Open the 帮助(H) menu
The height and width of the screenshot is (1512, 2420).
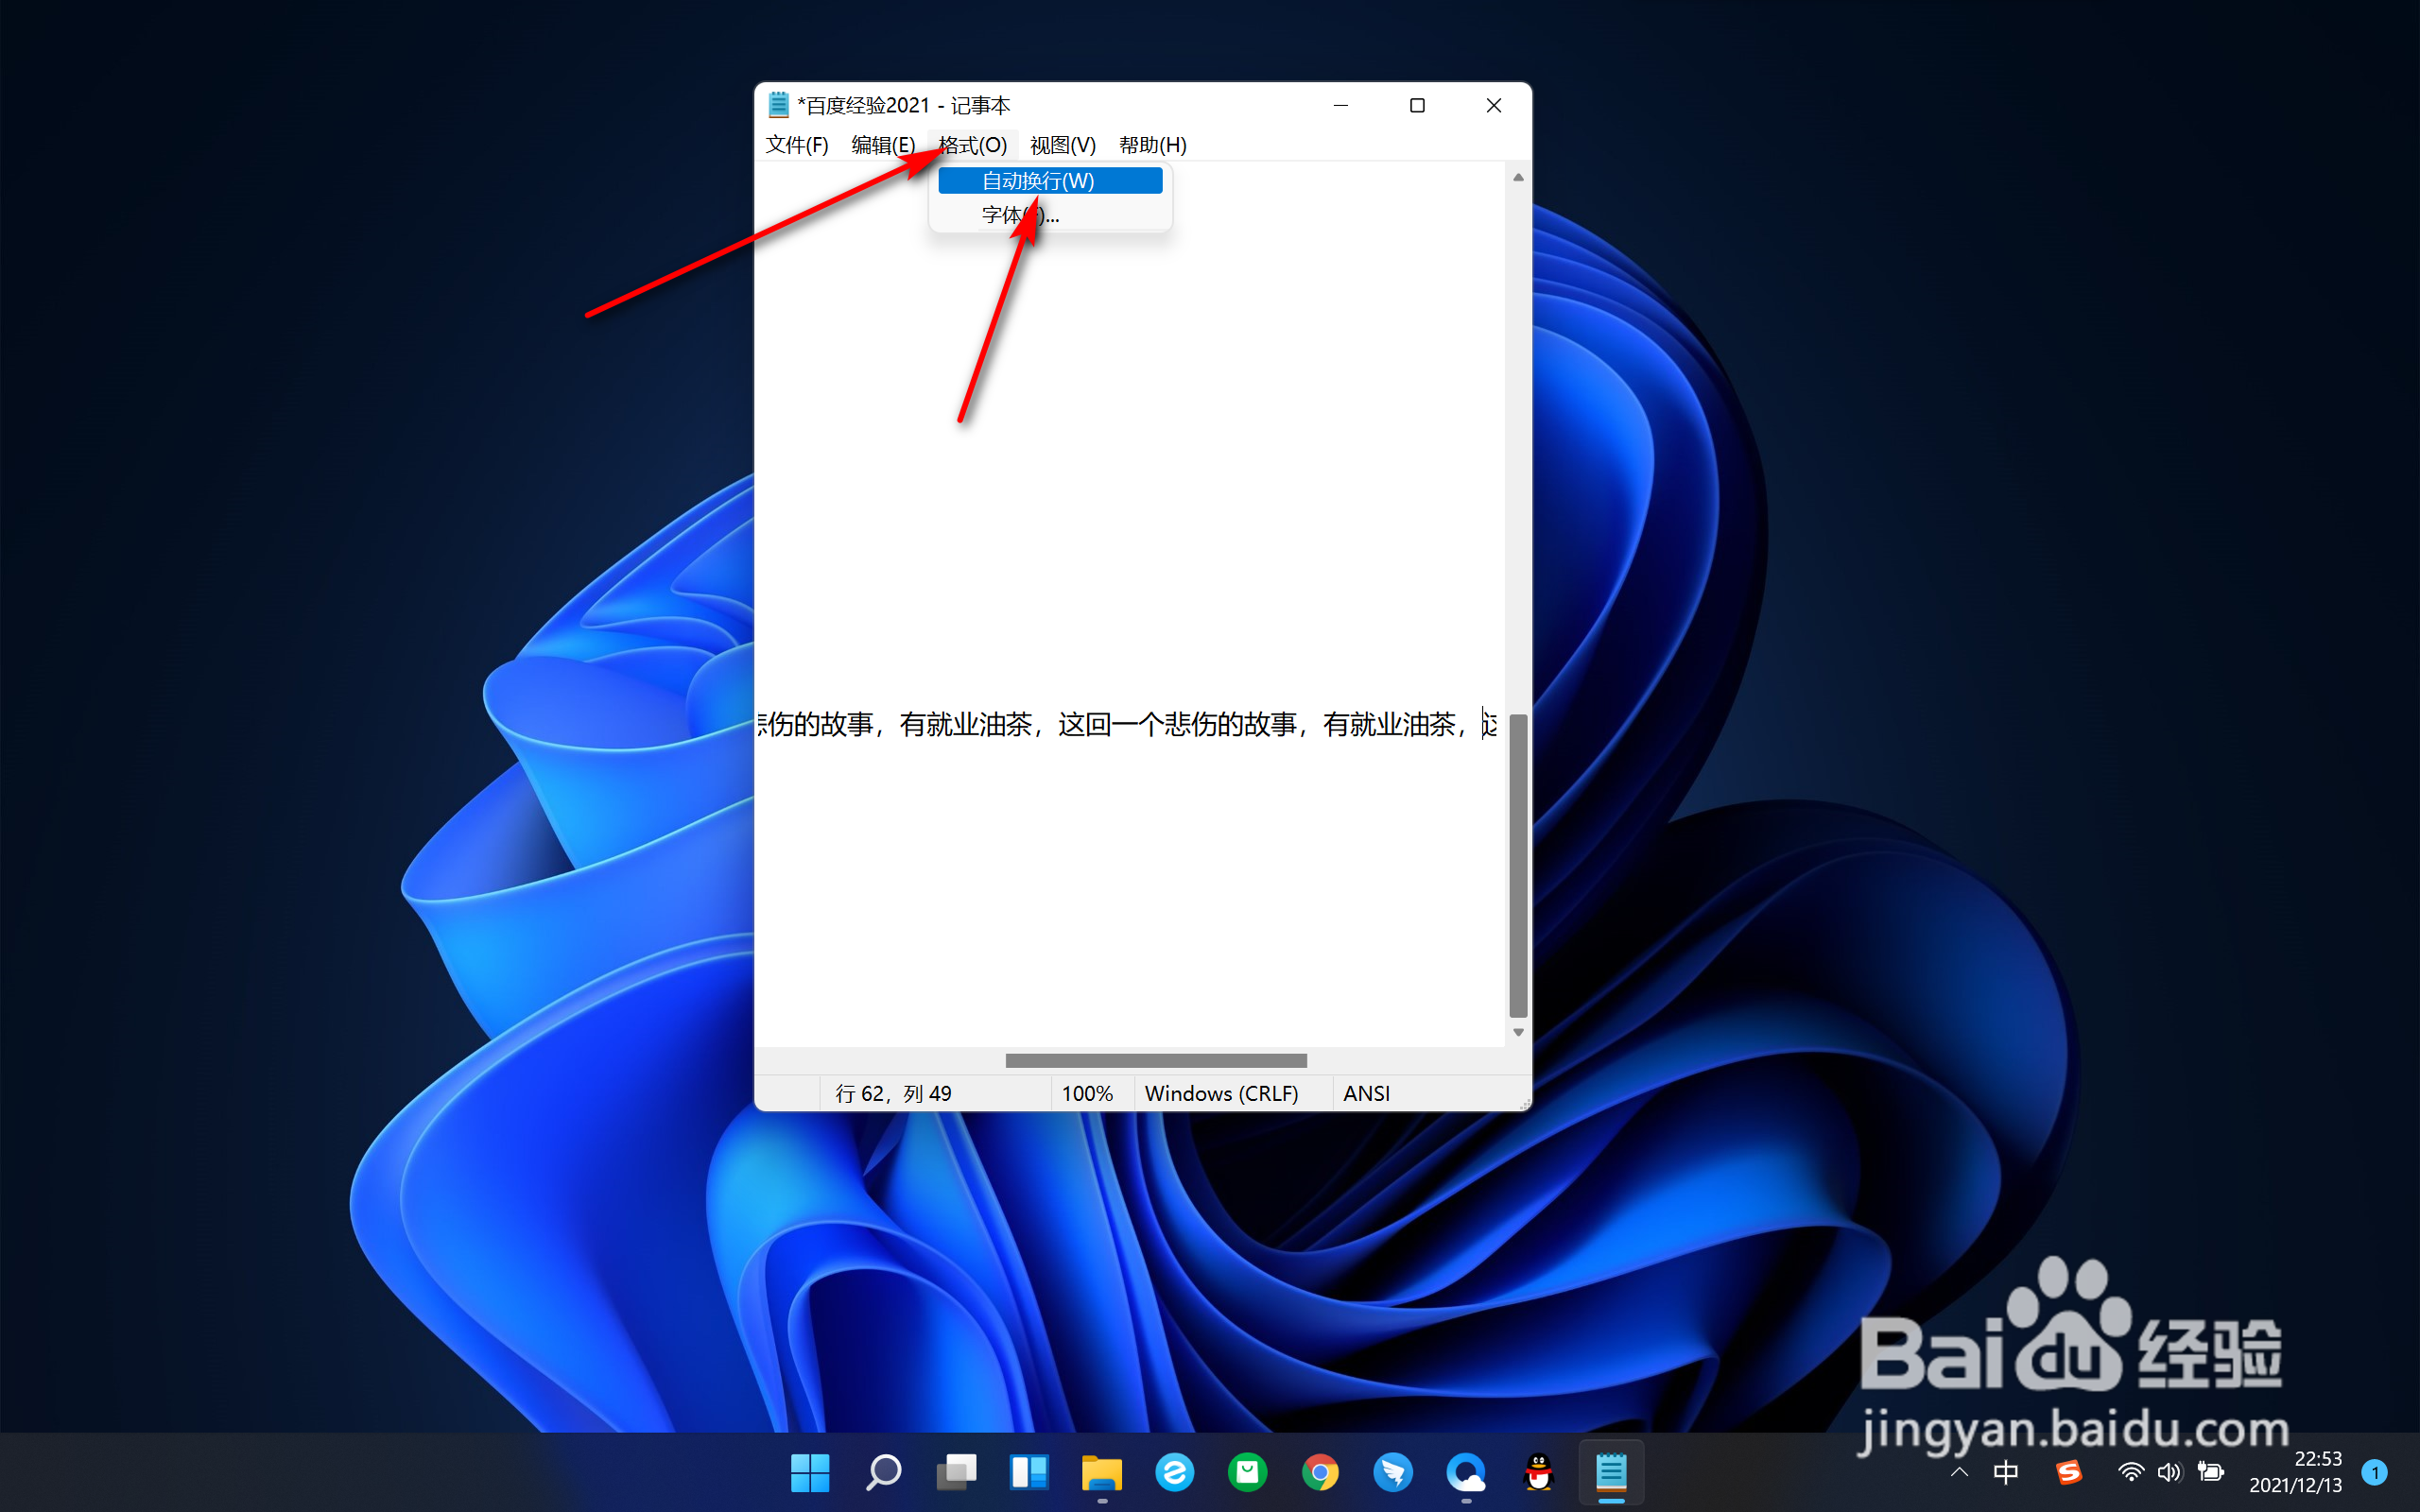click(x=1152, y=145)
